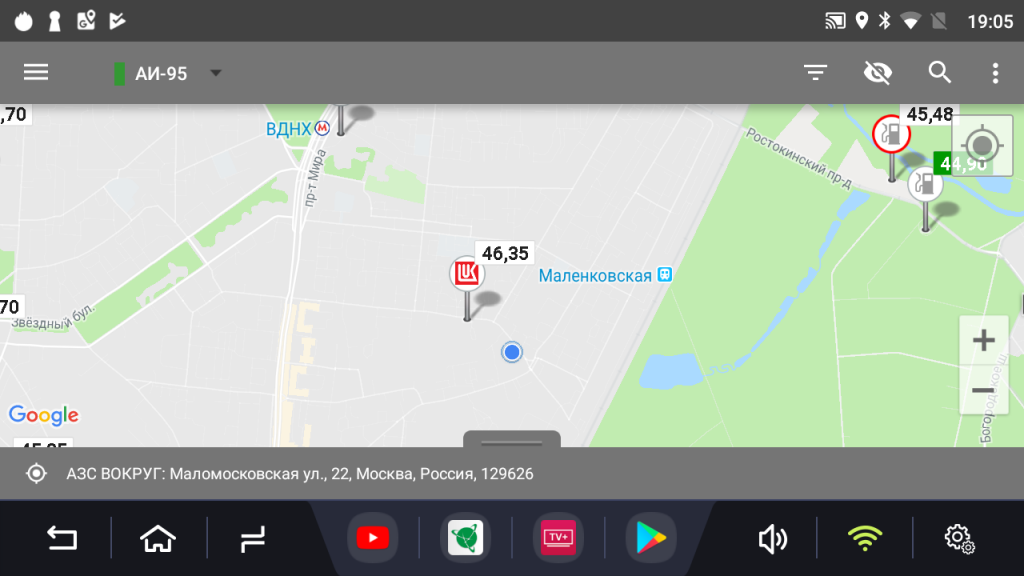Tap the green 44,90 price label
This screenshot has height=576, width=1024.
point(964,164)
